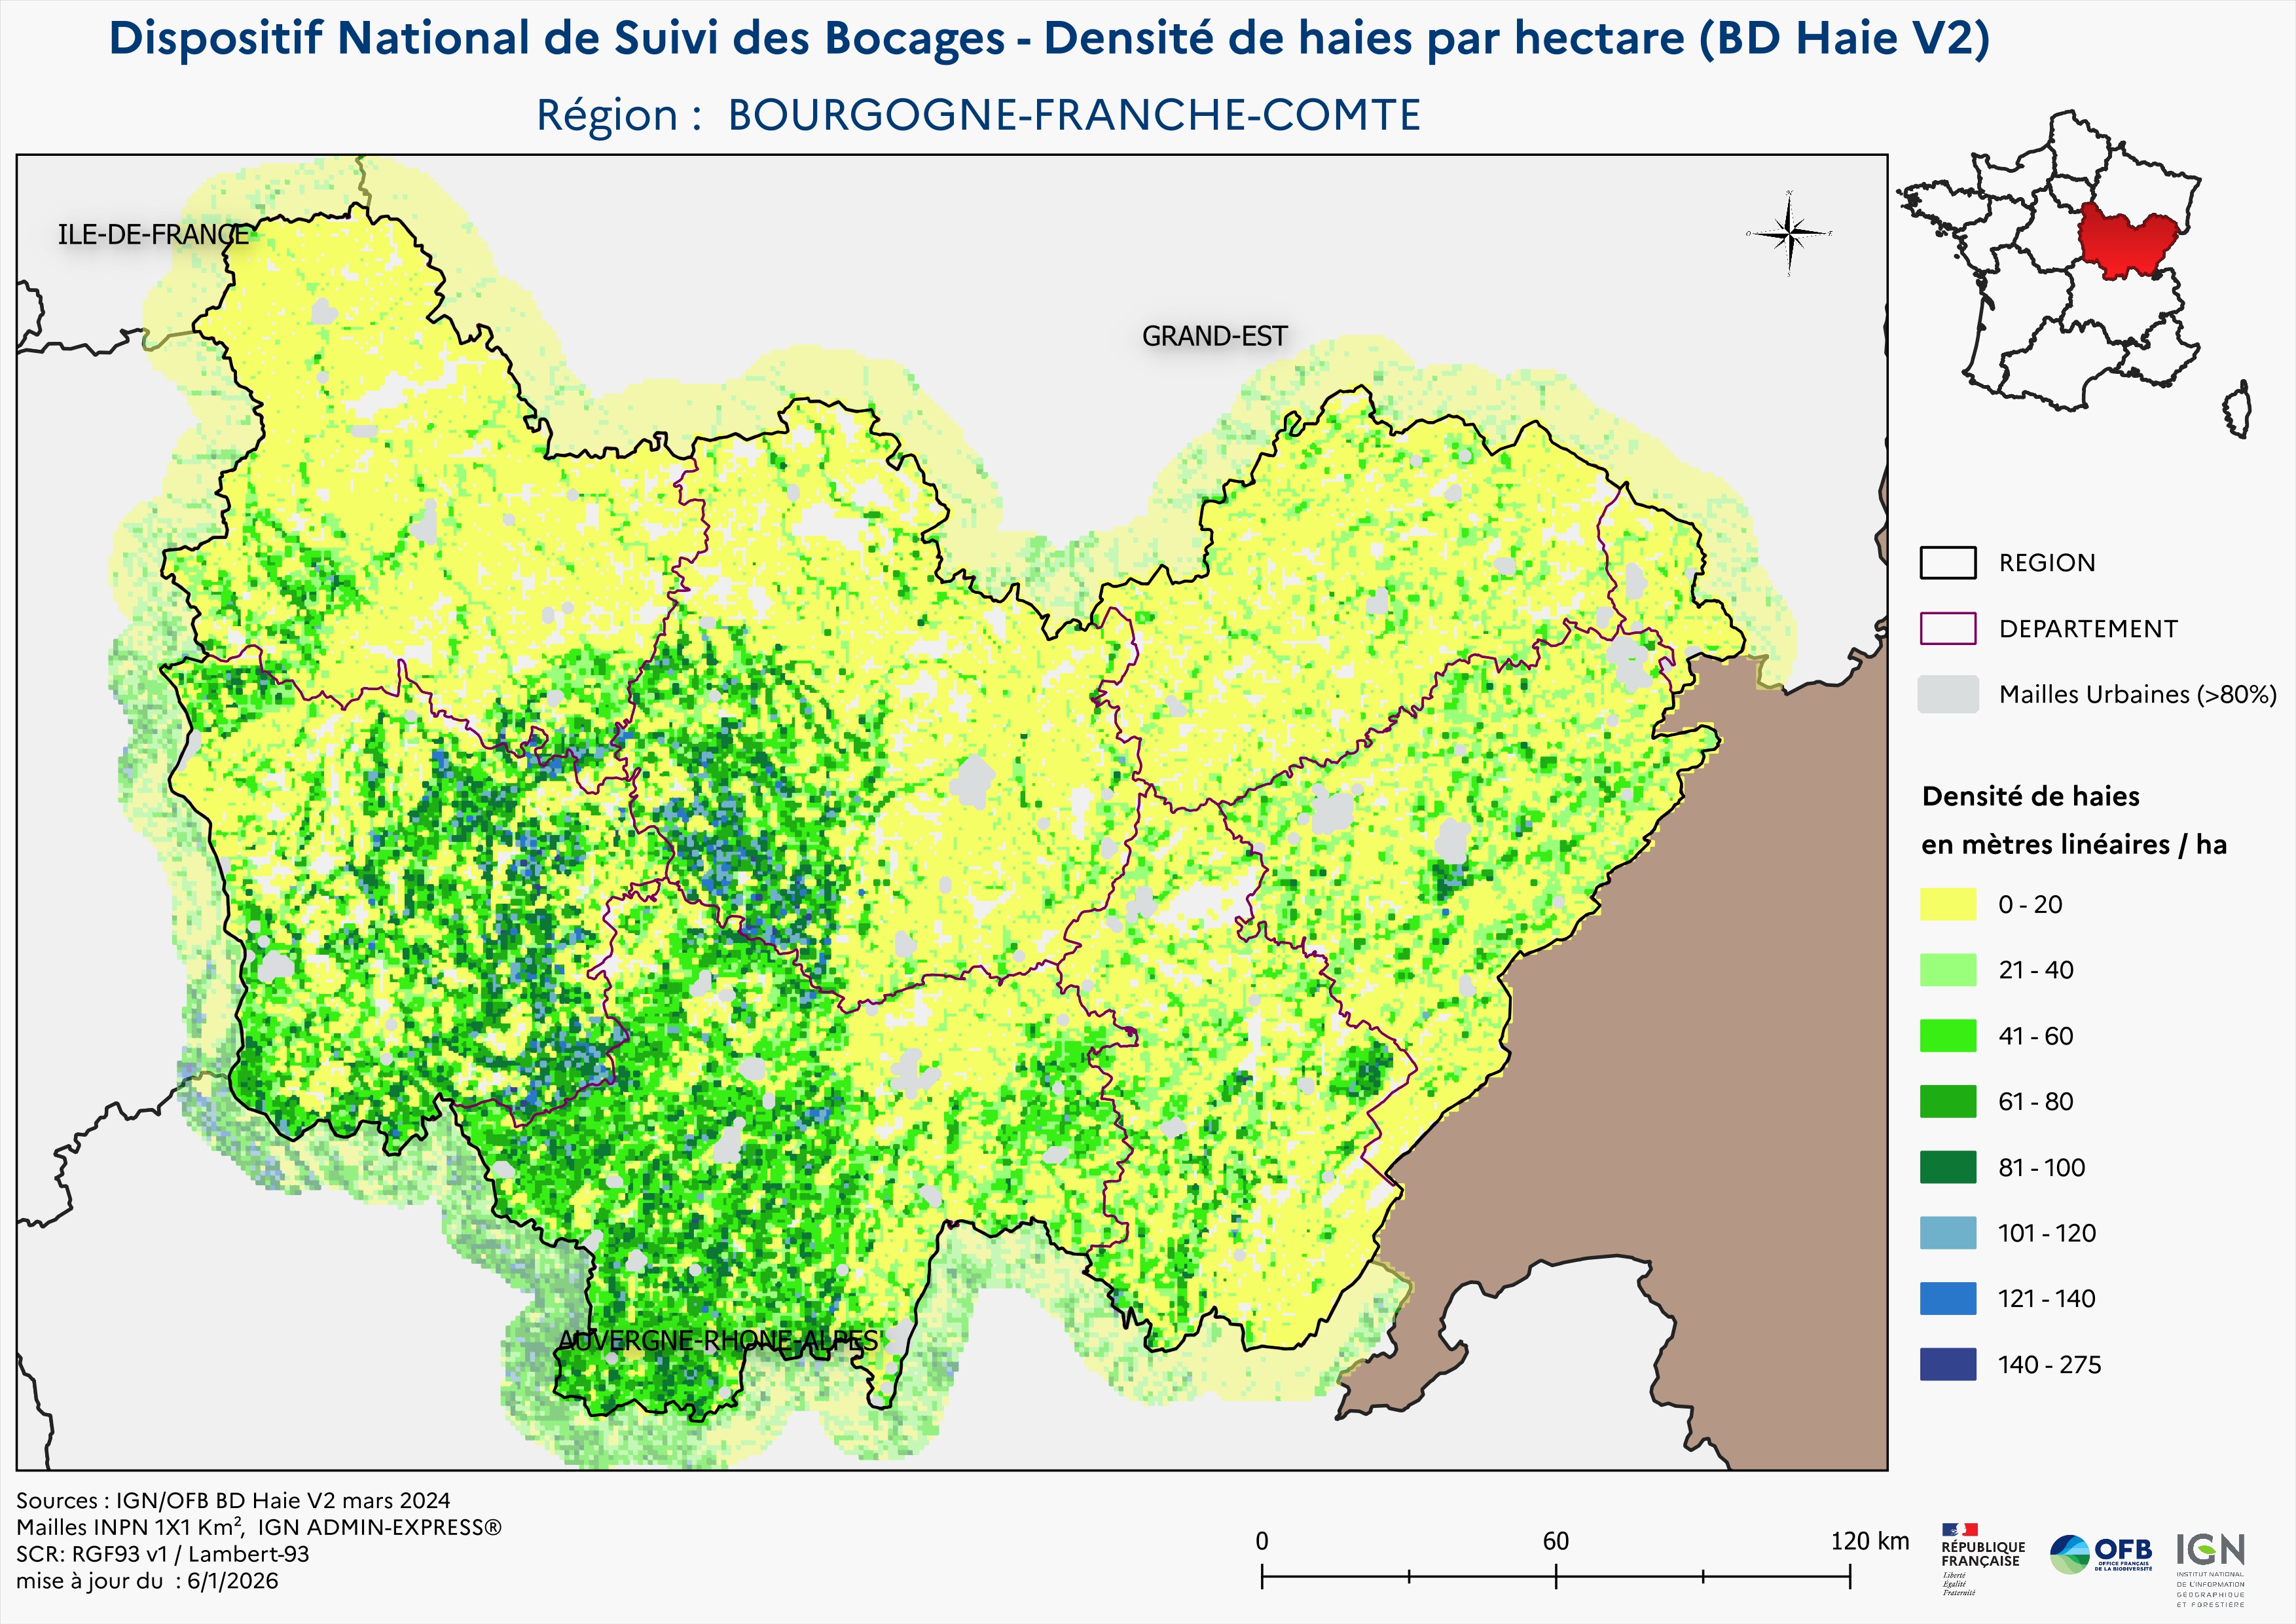Click the north arrow compass rose
2296x1624 pixels.
click(x=1790, y=234)
